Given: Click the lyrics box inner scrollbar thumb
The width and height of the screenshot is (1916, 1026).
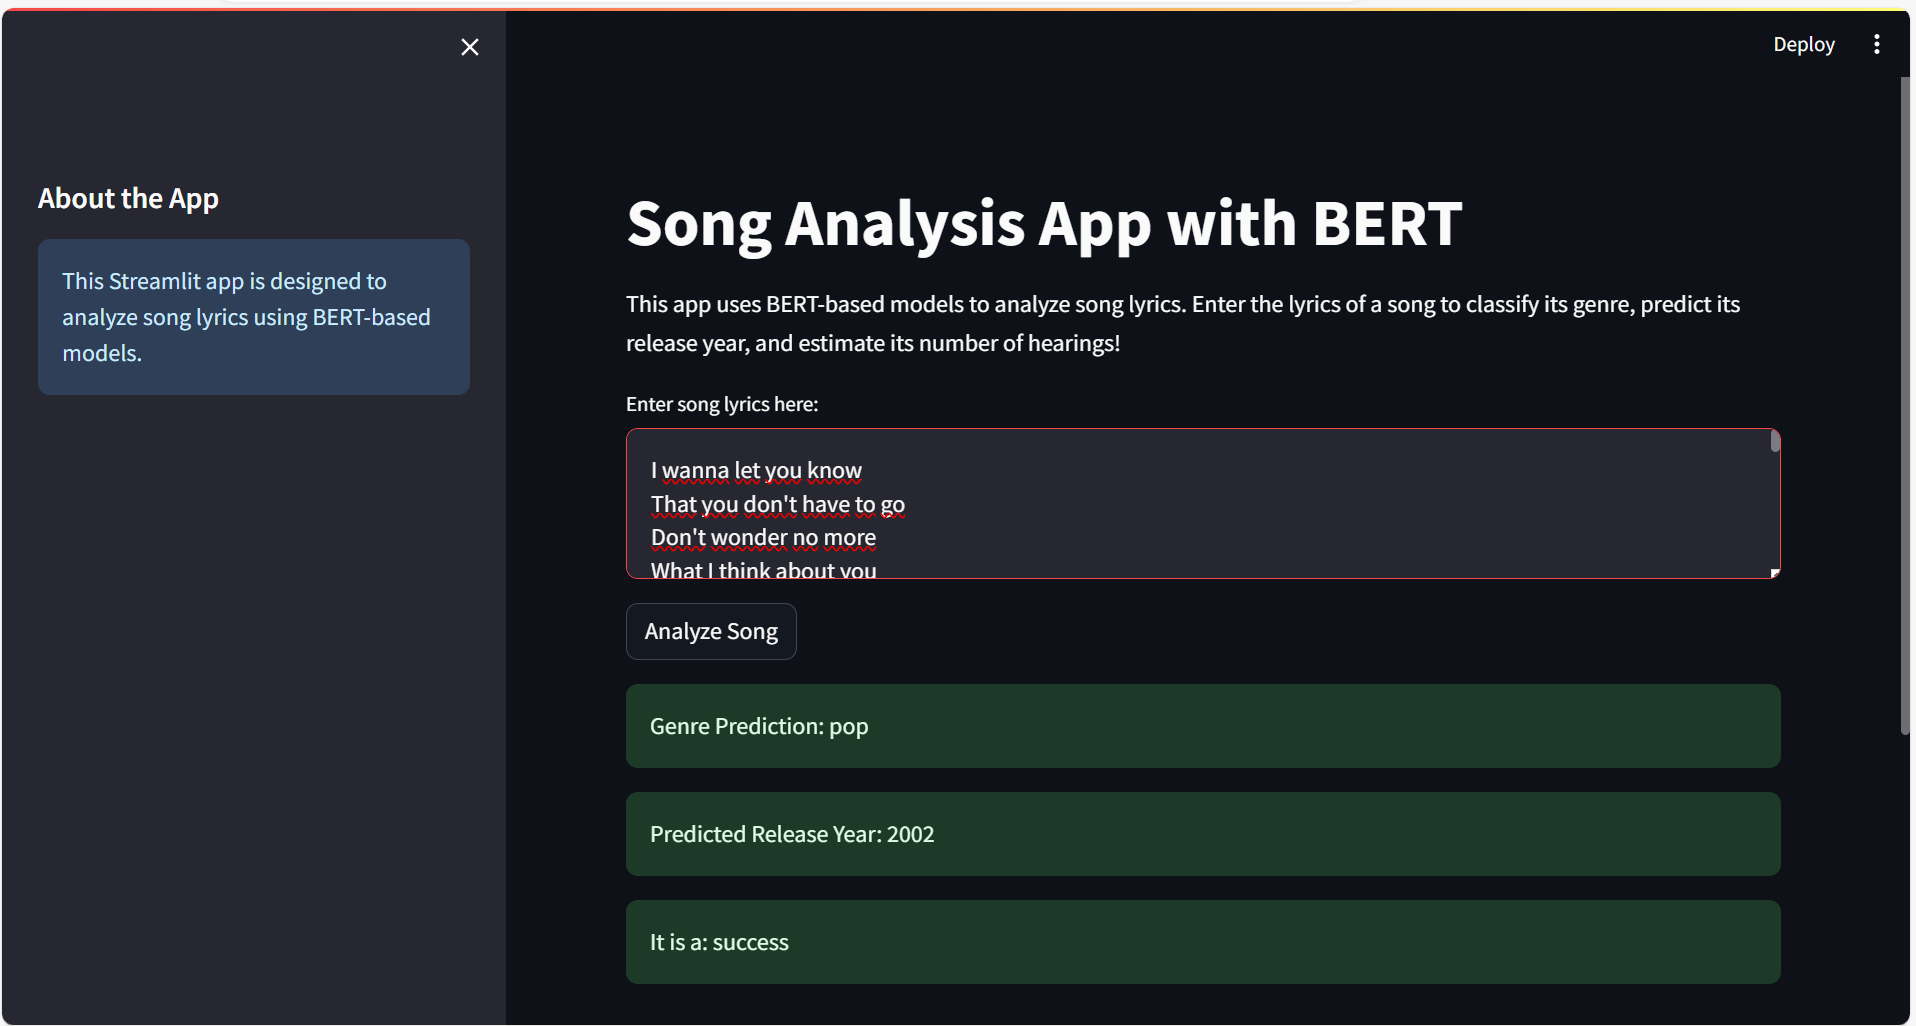Looking at the screenshot, I should [1775, 441].
